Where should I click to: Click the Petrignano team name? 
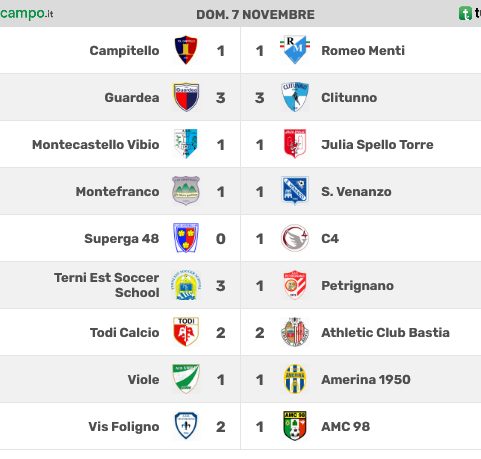(x=357, y=286)
